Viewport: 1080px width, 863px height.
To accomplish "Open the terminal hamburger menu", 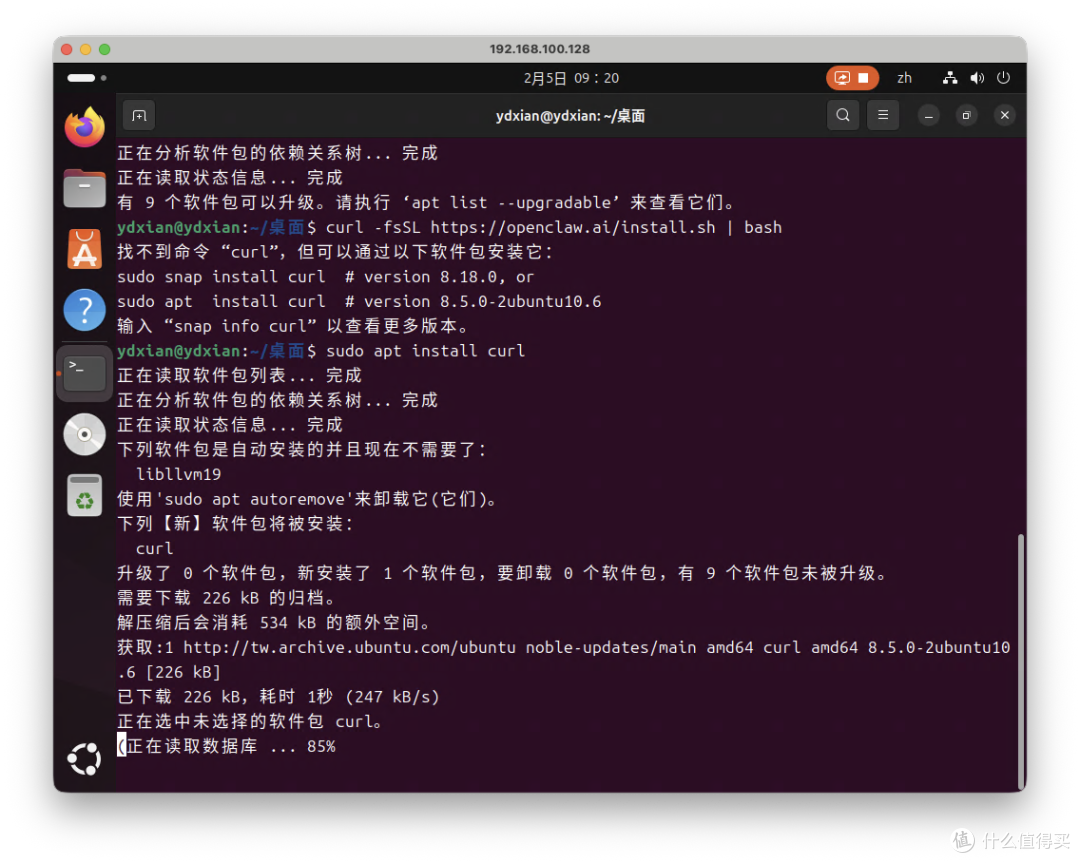I will (x=882, y=115).
